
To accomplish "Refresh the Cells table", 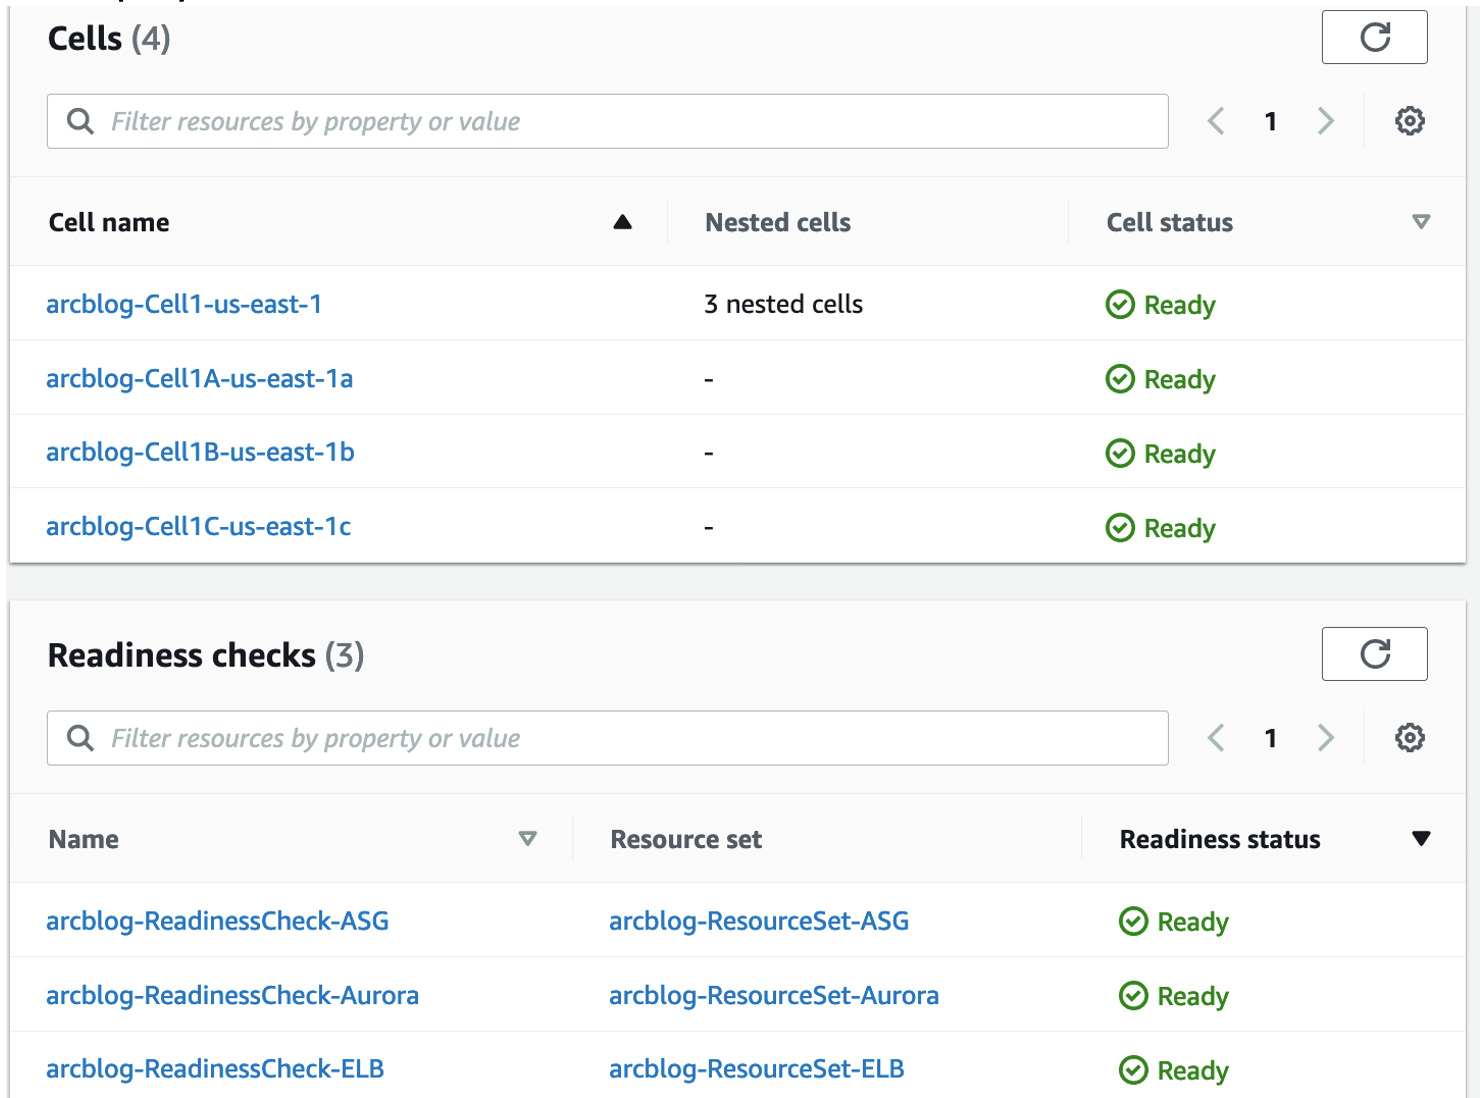I will pos(1374,38).
